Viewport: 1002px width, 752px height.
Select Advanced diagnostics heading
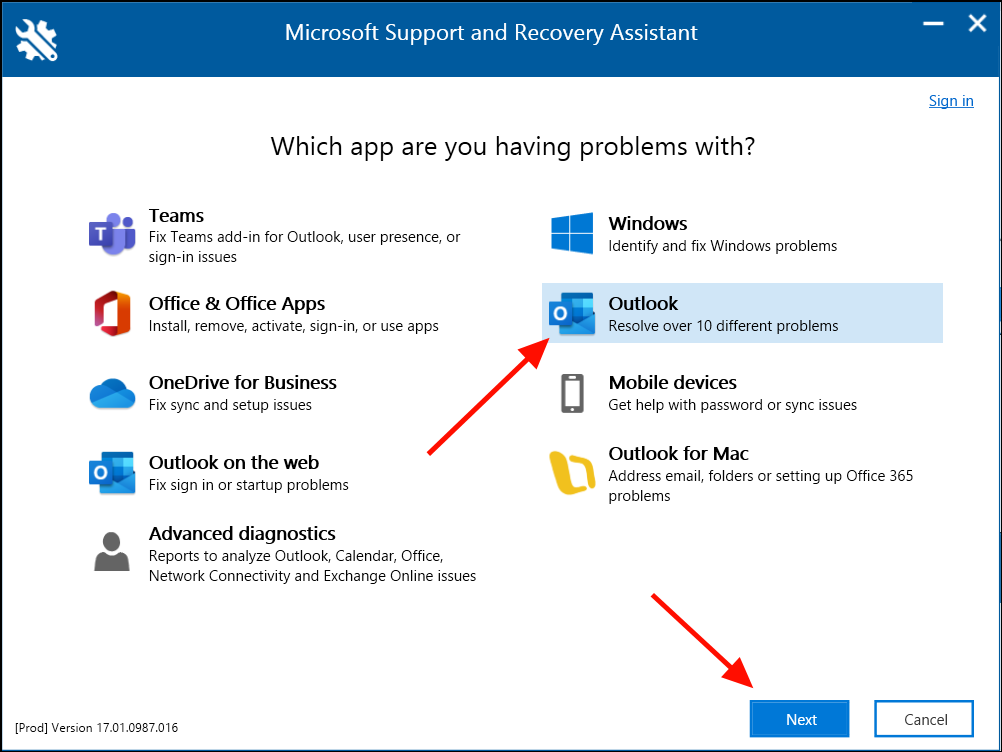click(242, 533)
